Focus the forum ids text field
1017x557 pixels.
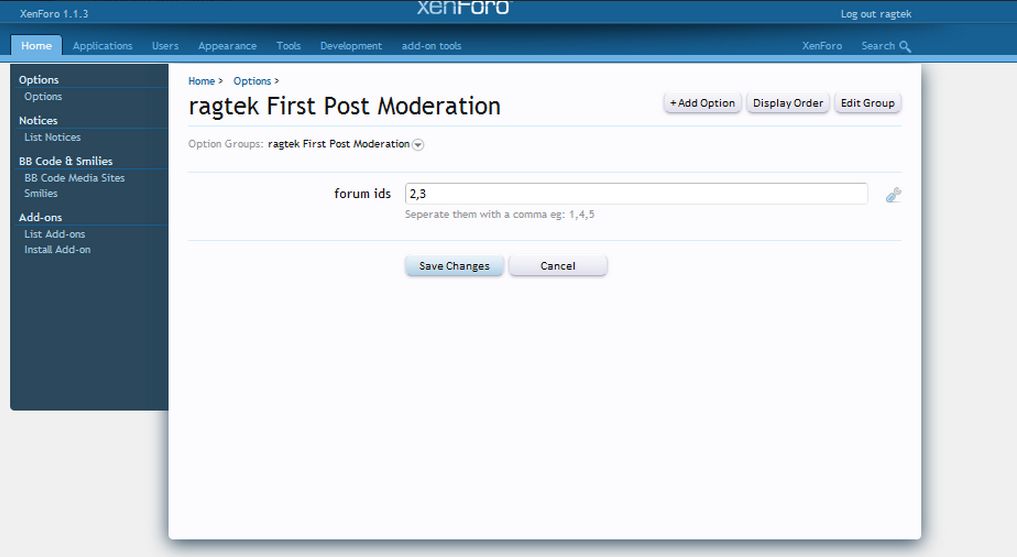point(635,194)
